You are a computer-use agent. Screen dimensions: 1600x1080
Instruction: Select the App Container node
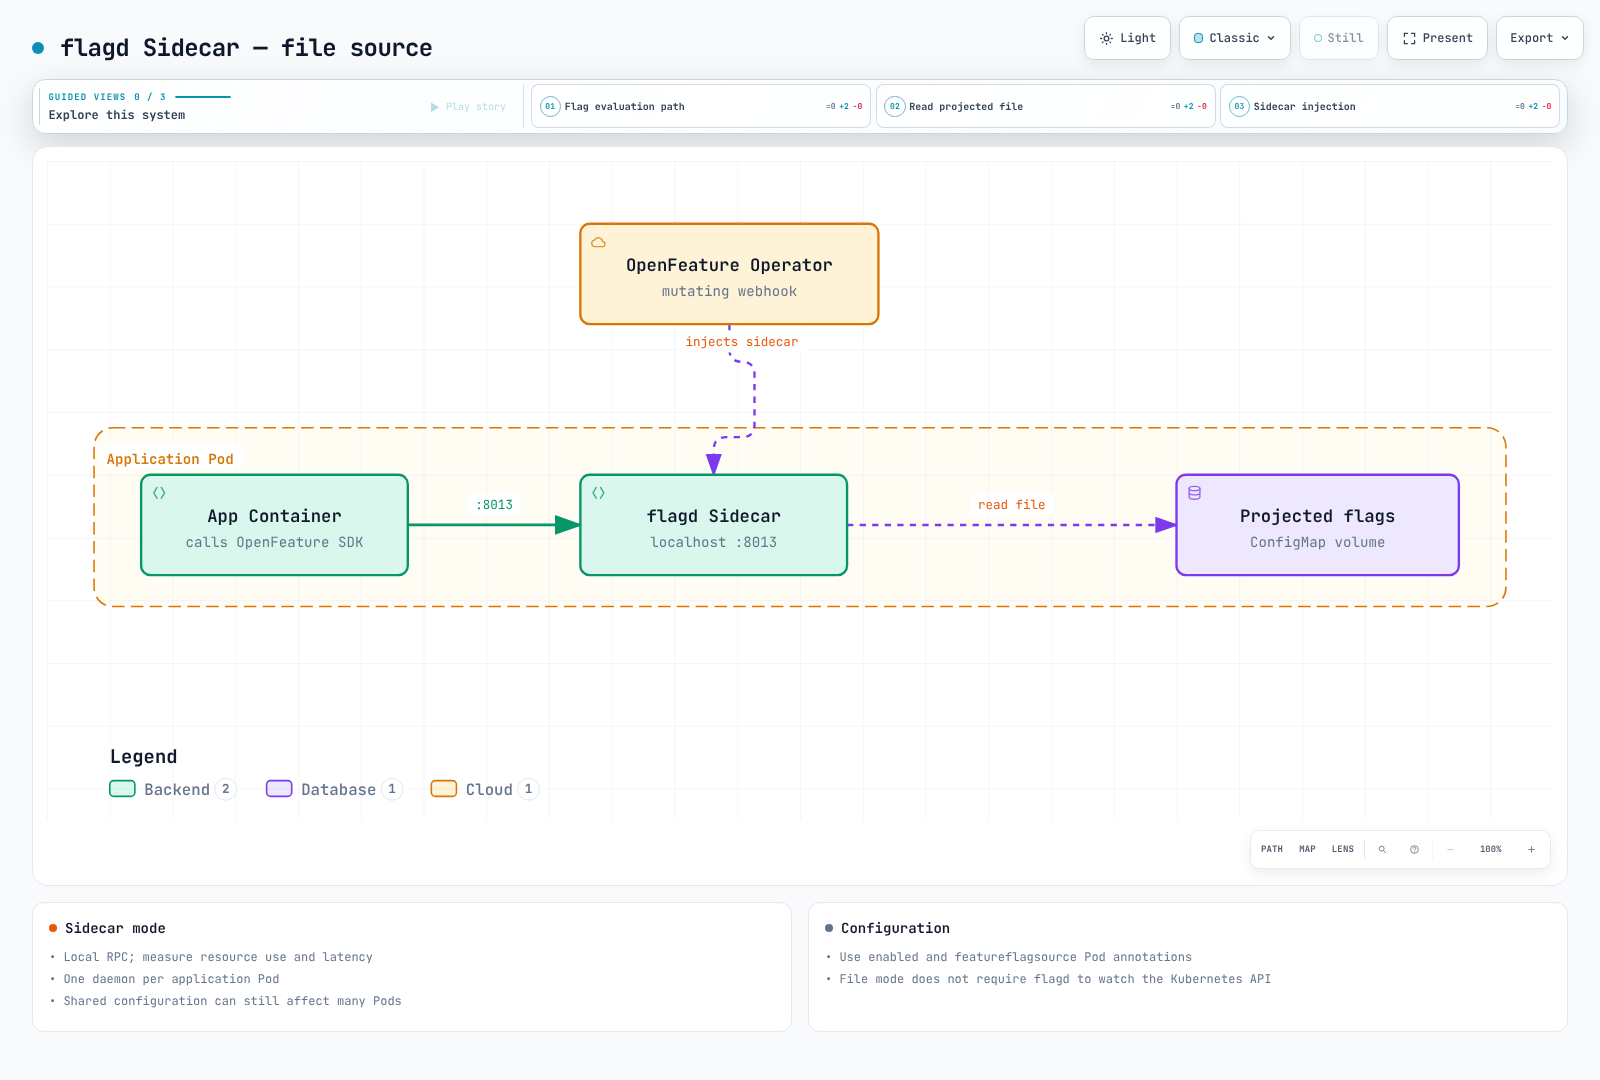pos(274,525)
